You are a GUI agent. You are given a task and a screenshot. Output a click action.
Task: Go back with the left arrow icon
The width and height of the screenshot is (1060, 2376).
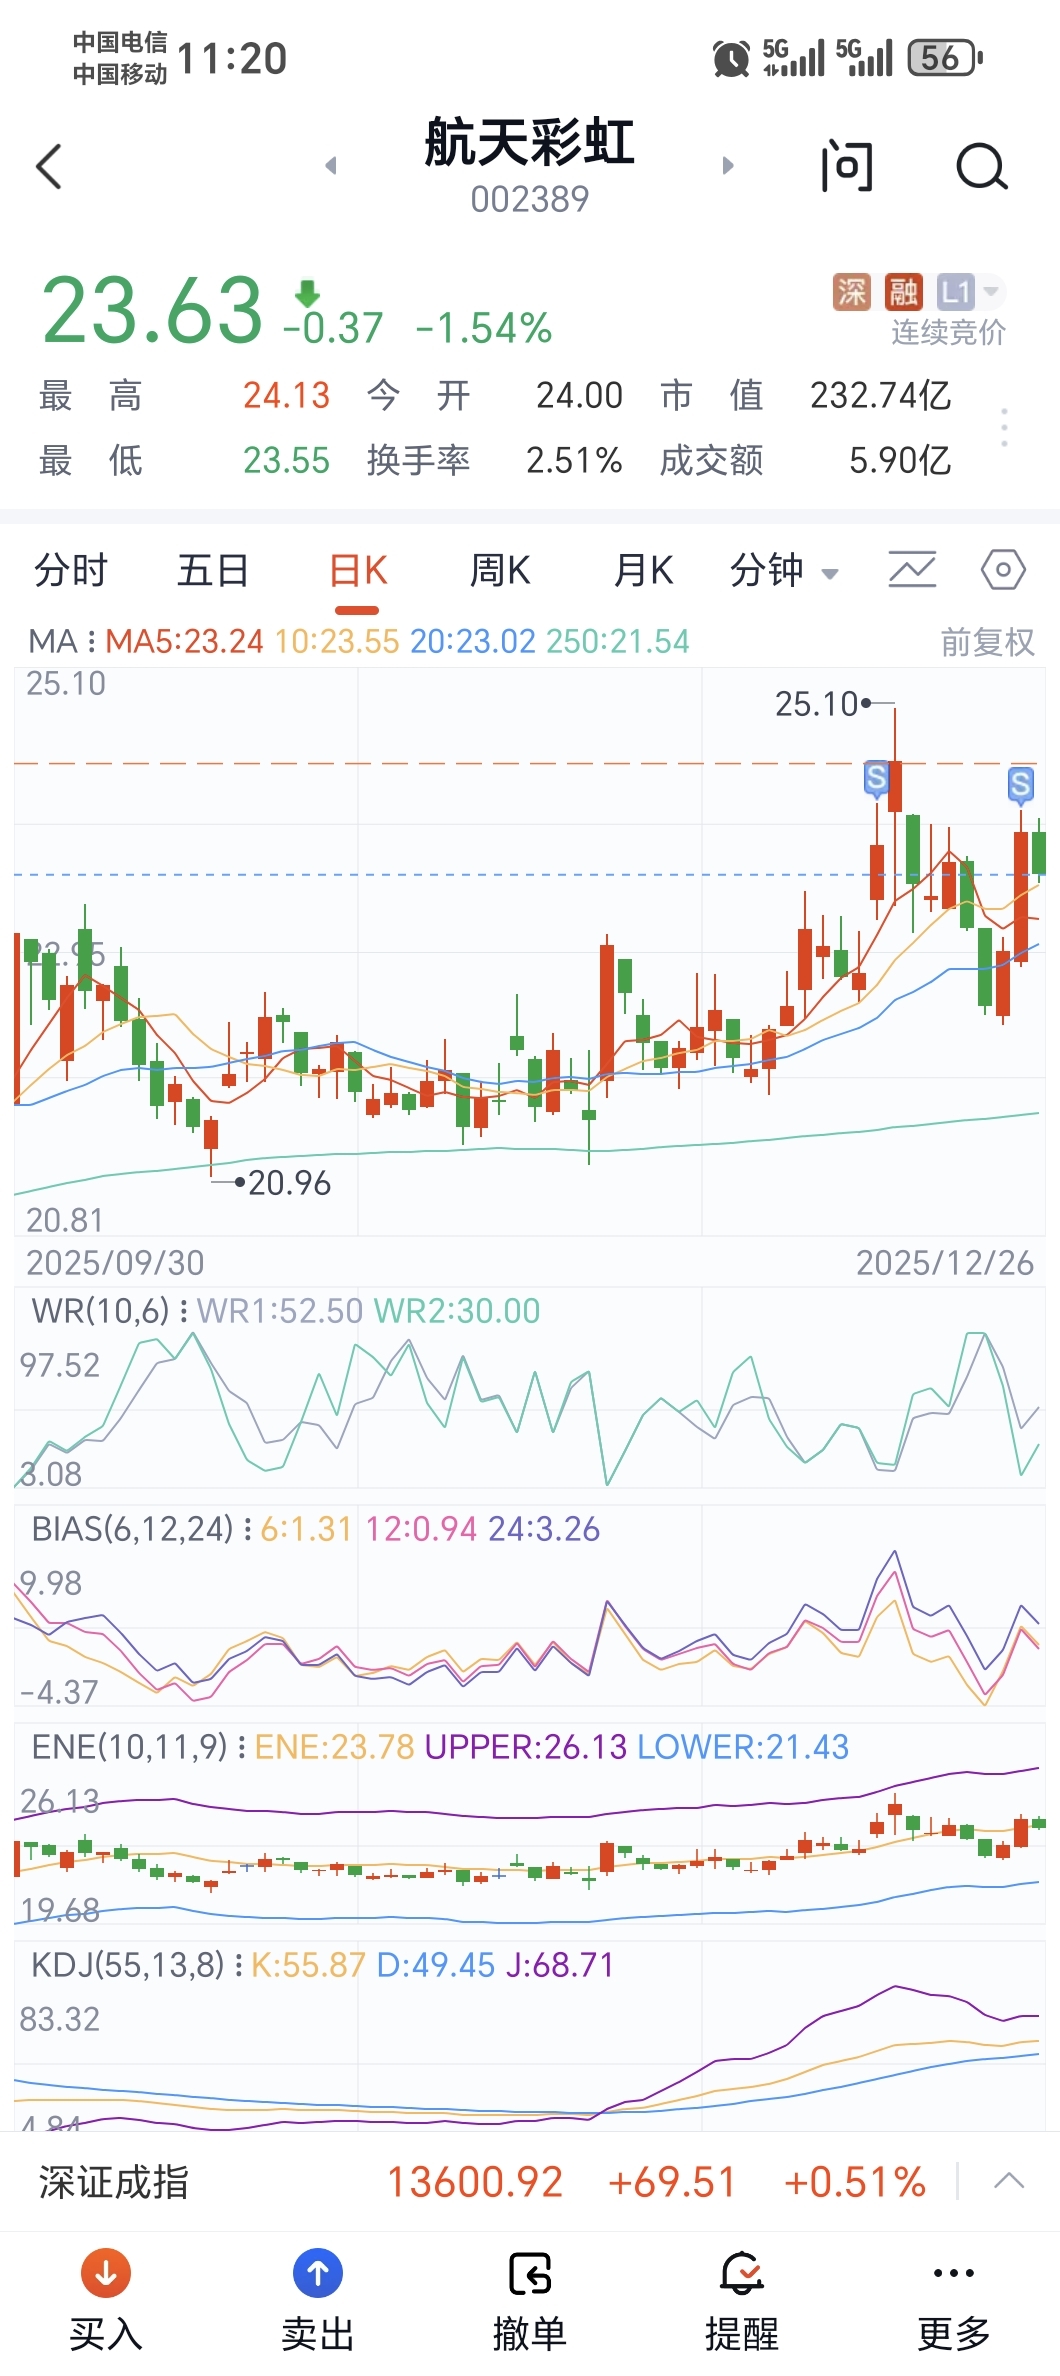tap(49, 166)
